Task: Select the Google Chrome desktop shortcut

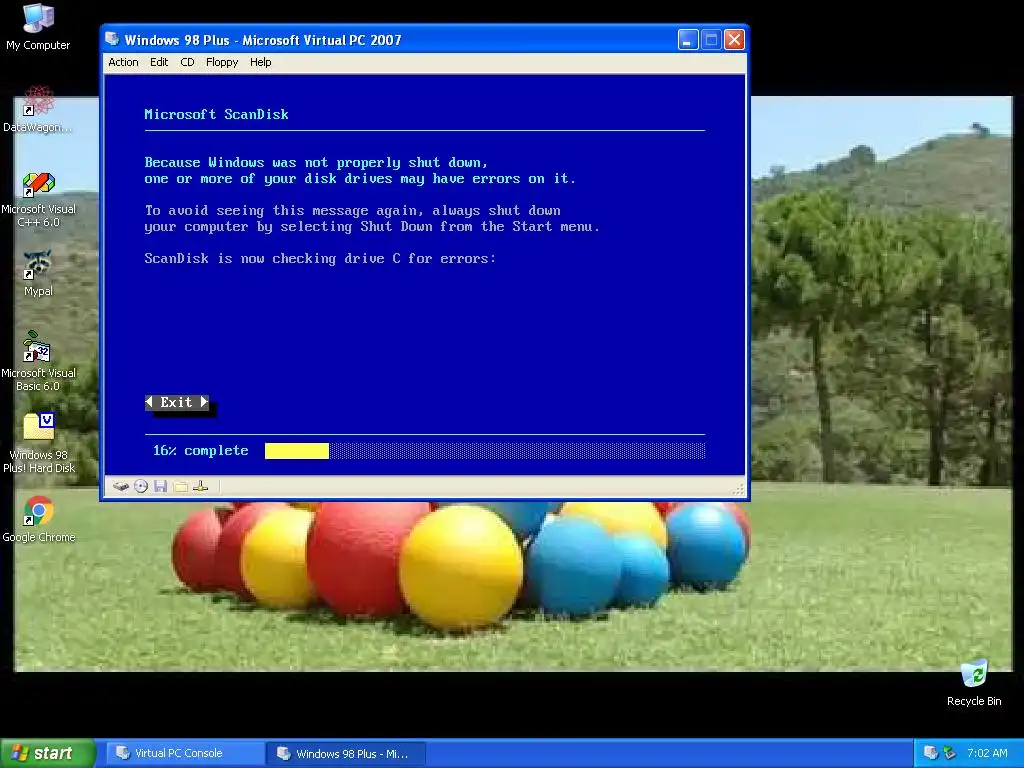Action: (x=39, y=520)
